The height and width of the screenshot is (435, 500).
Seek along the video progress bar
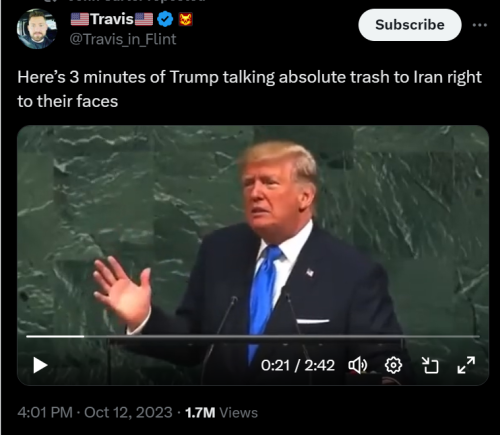click(x=253, y=337)
